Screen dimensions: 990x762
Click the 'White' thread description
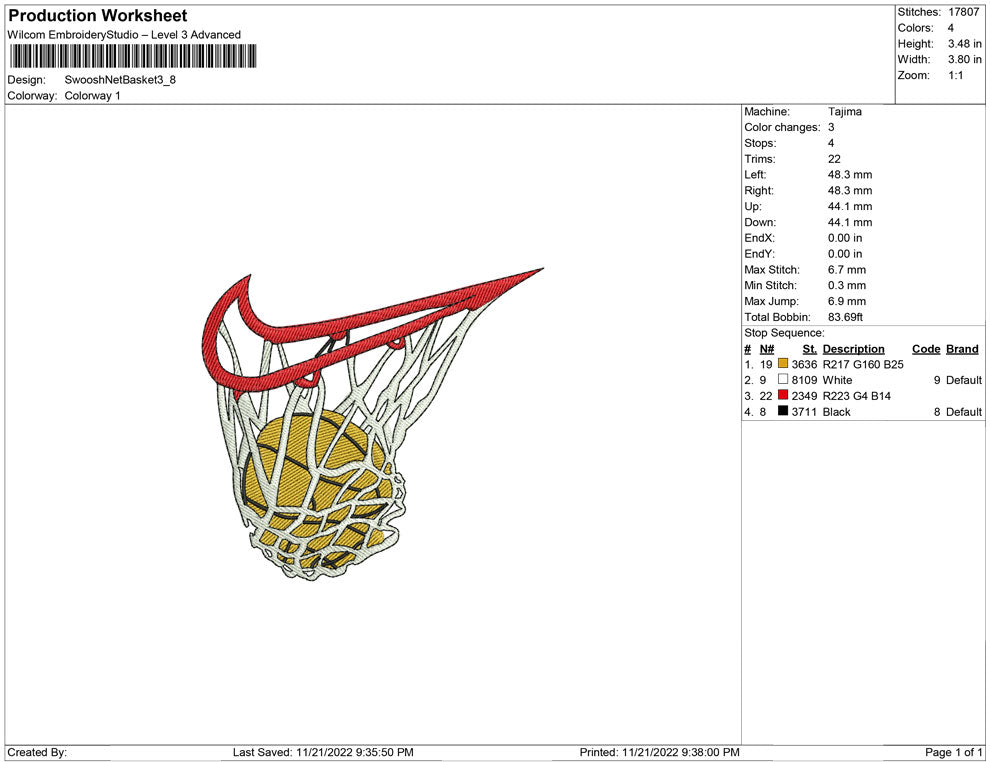[837, 379]
